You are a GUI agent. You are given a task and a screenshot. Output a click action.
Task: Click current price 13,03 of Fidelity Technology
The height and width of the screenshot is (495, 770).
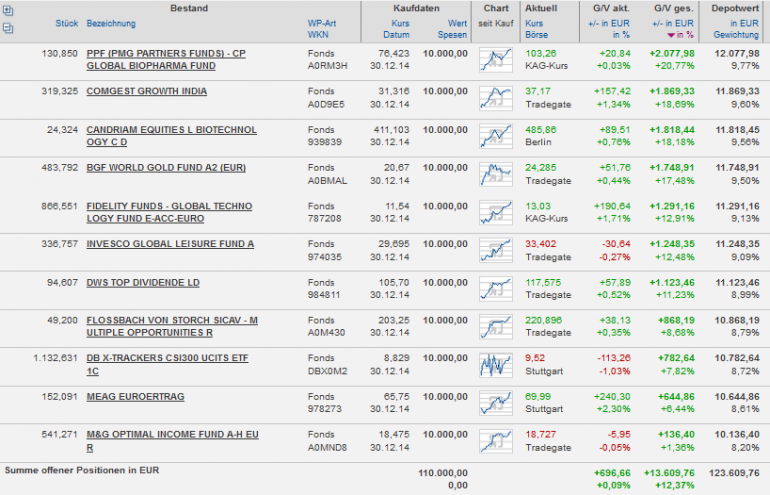point(538,206)
